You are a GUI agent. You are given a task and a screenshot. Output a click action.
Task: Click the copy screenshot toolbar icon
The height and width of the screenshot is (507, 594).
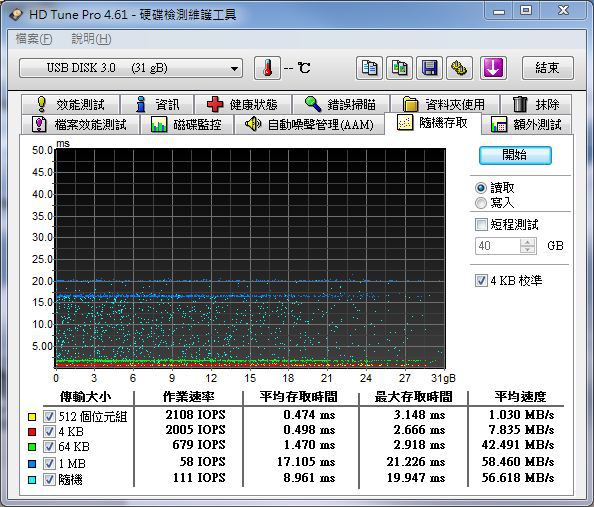[x=399, y=68]
